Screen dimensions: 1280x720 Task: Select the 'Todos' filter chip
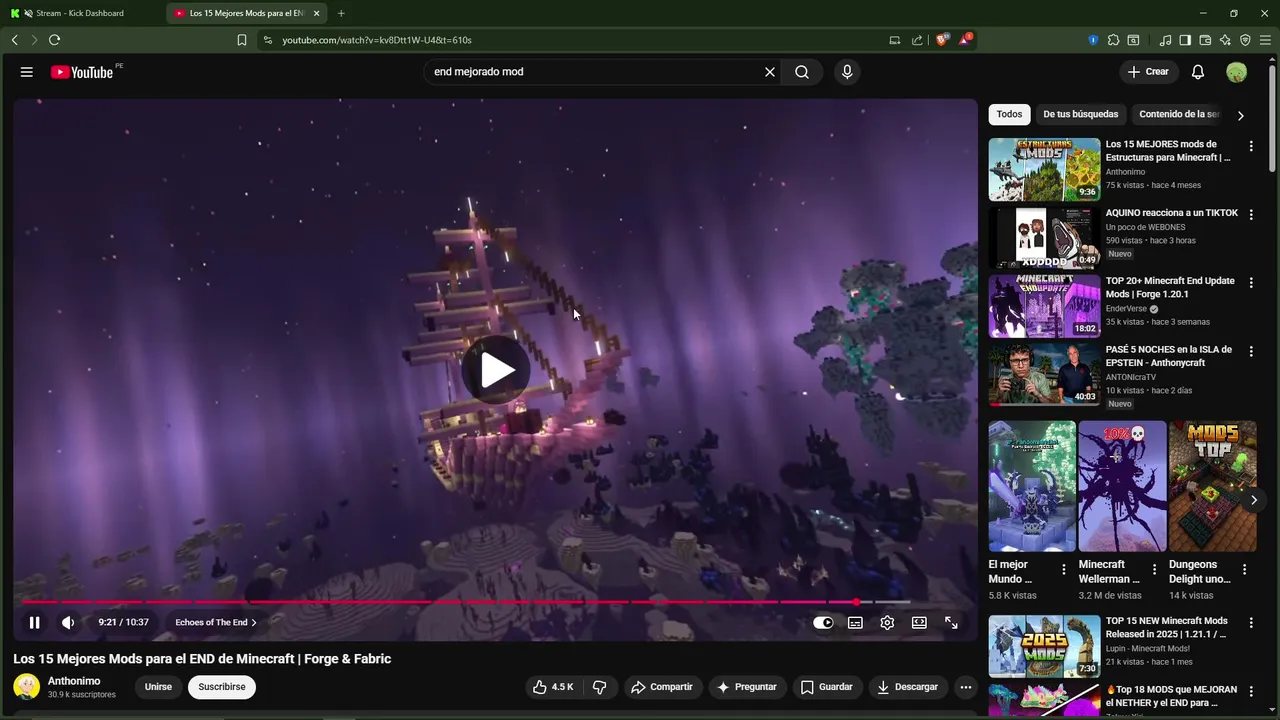coord(1009,114)
